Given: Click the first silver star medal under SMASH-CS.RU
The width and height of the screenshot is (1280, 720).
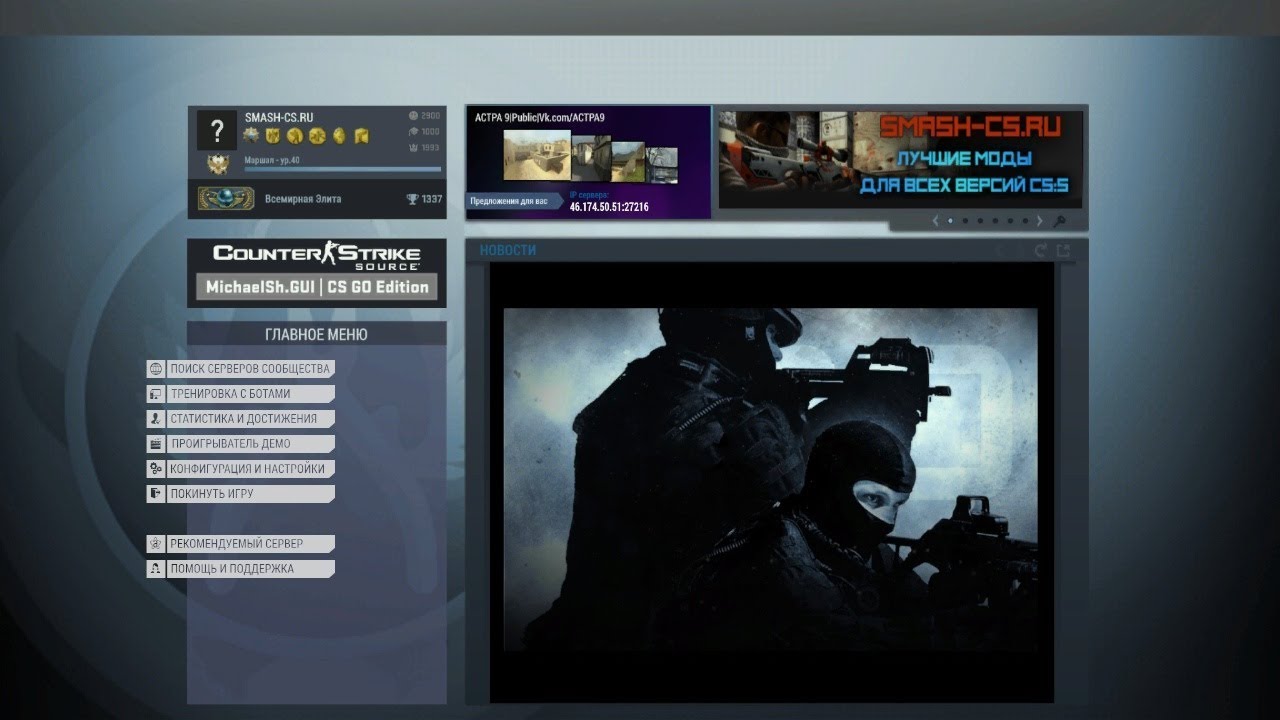Looking at the screenshot, I should (252, 135).
